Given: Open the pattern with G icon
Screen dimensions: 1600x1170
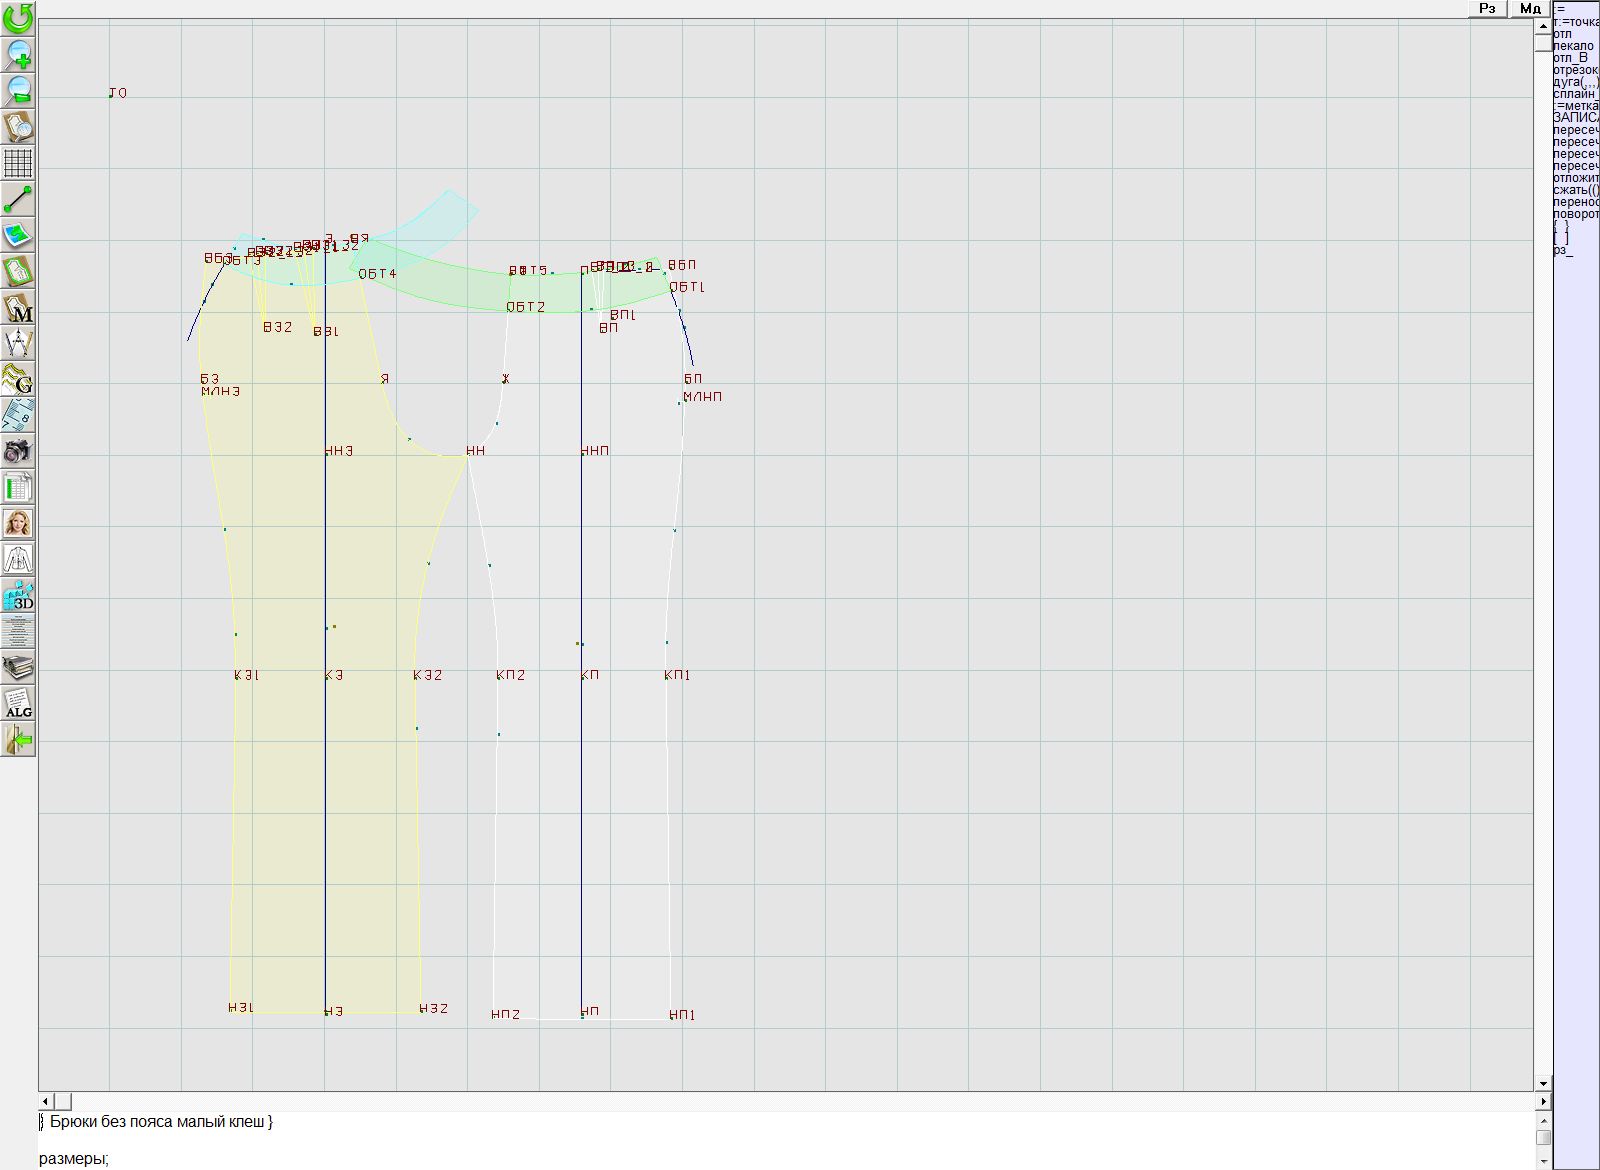Looking at the screenshot, I should (x=18, y=379).
